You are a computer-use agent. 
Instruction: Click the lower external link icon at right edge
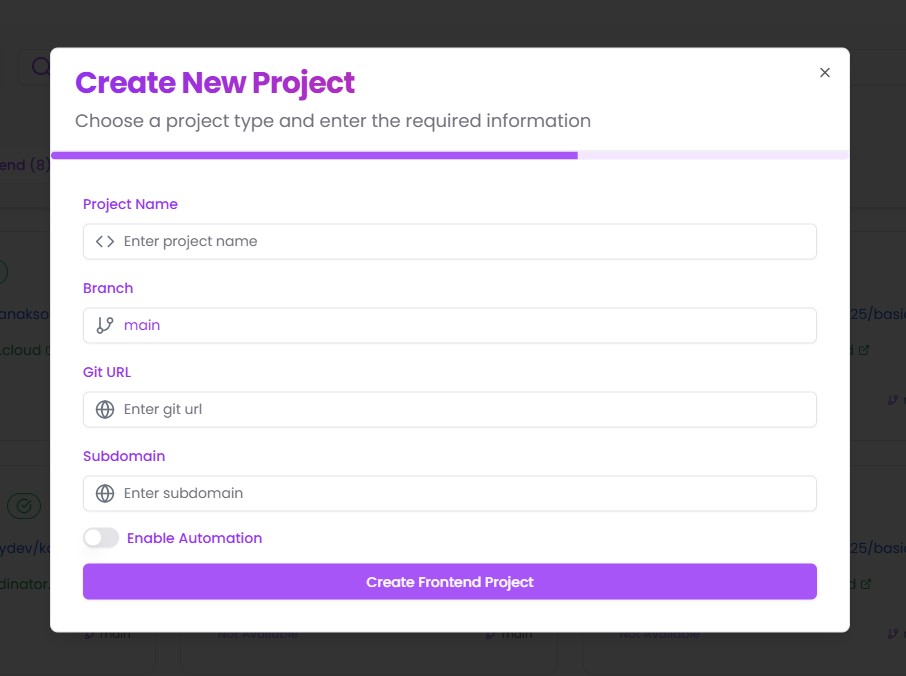click(866, 584)
